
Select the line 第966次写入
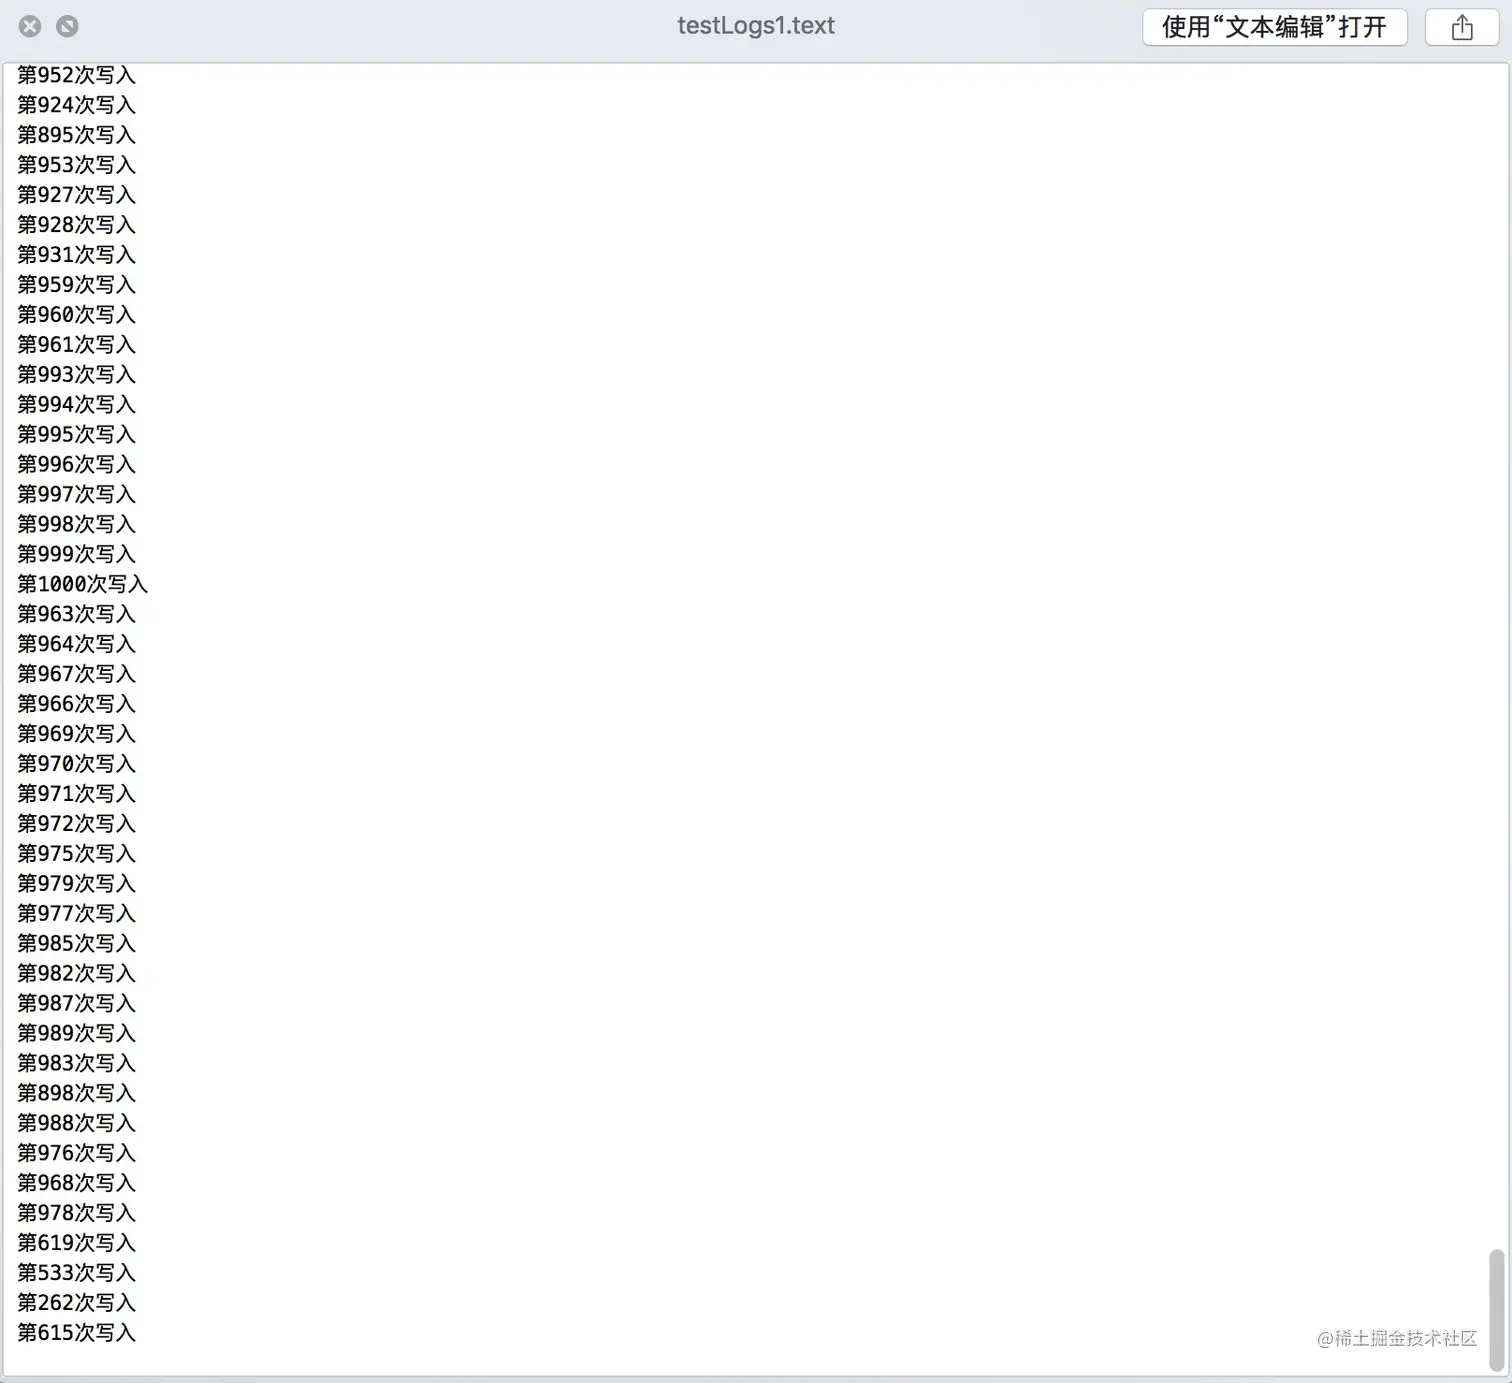coord(76,705)
